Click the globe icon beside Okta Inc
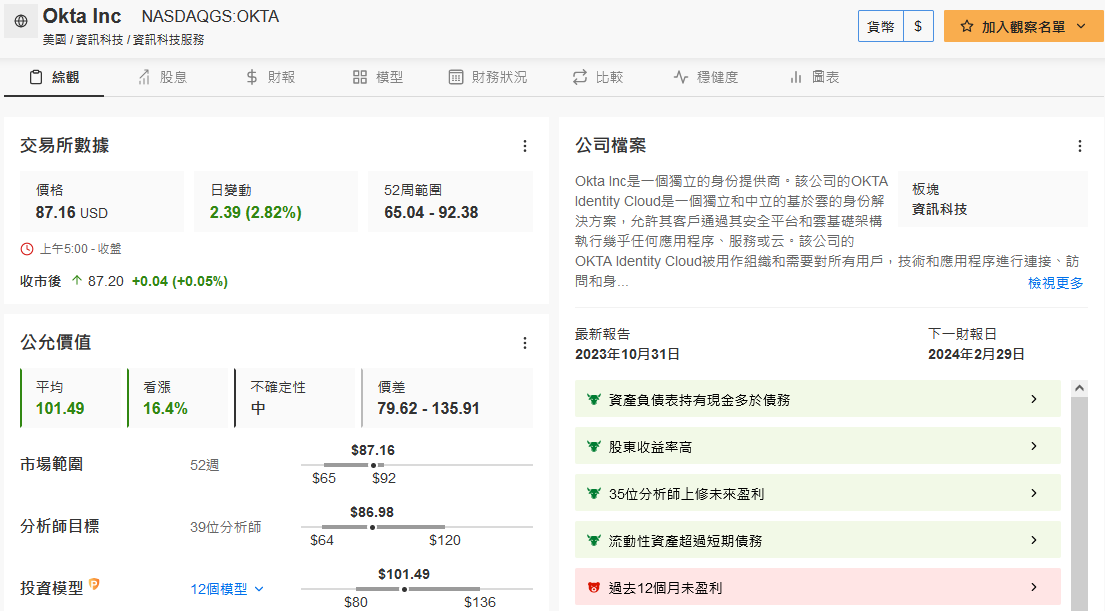This screenshot has width=1105, height=611. tap(21, 21)
